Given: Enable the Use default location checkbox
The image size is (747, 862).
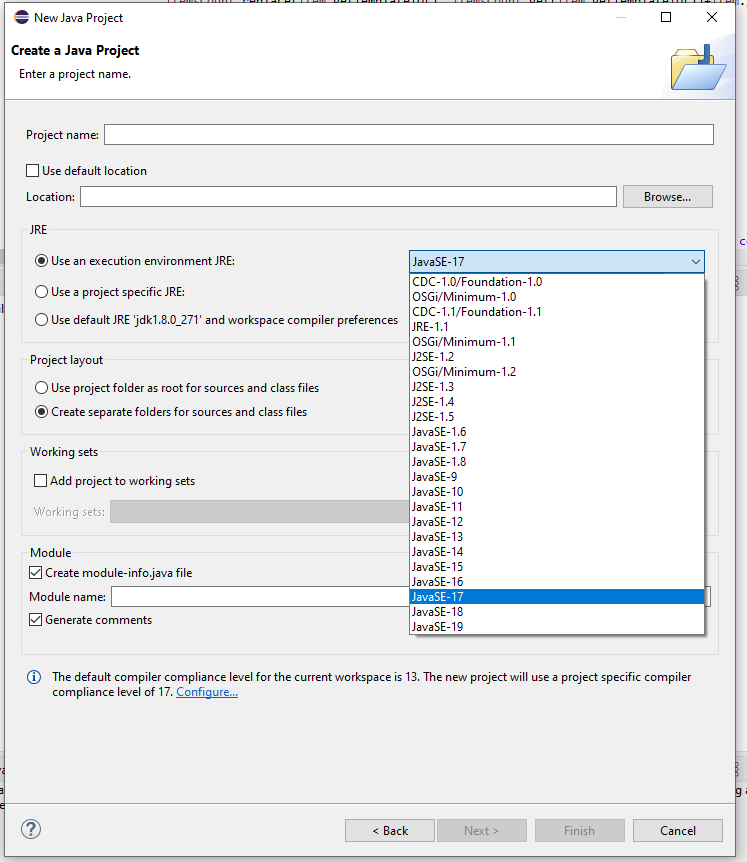Looking at the screenshot, I should coord(33,171).
